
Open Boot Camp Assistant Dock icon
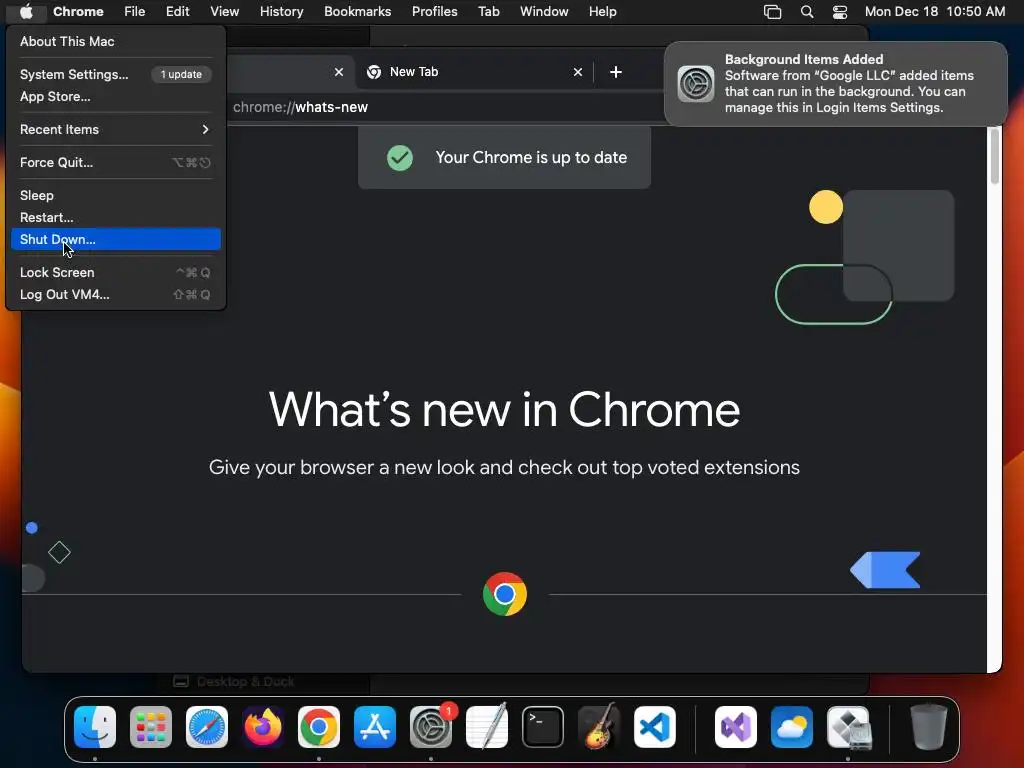[848, 727]
